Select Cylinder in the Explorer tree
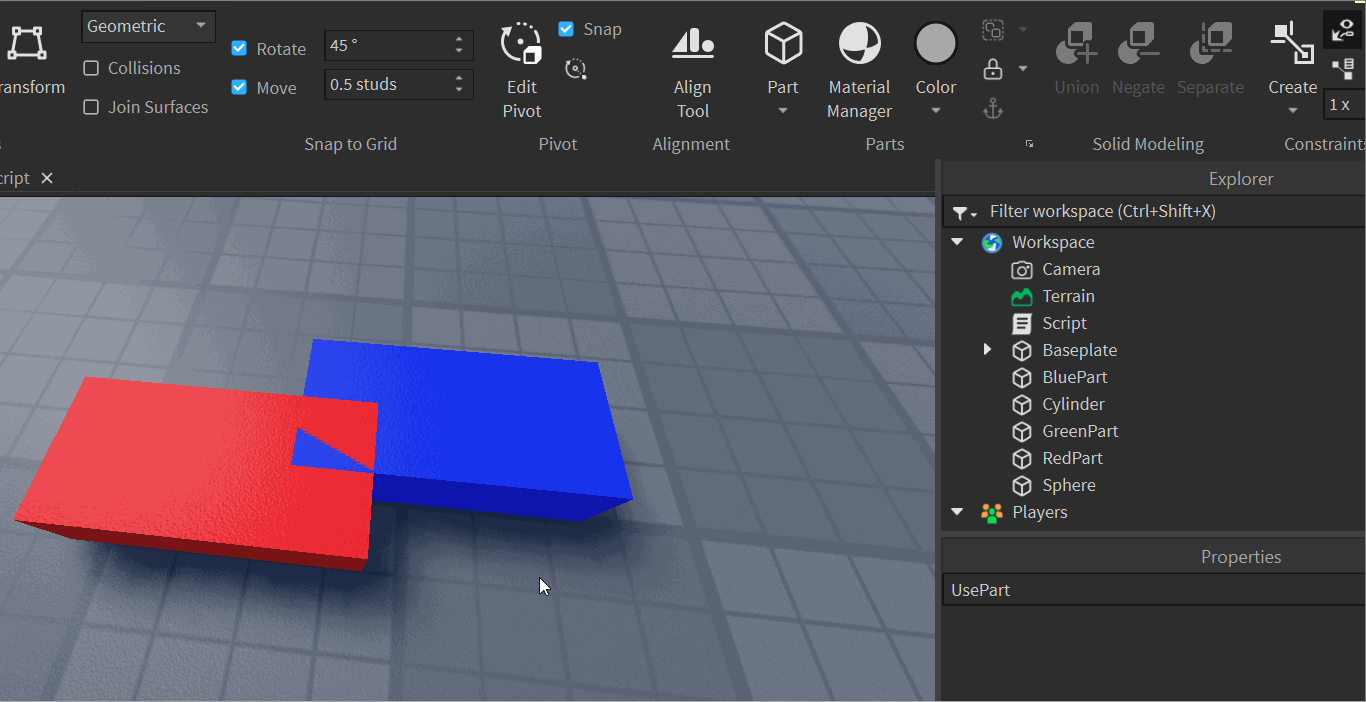The image size is (1366, 702). (1073, 404)
